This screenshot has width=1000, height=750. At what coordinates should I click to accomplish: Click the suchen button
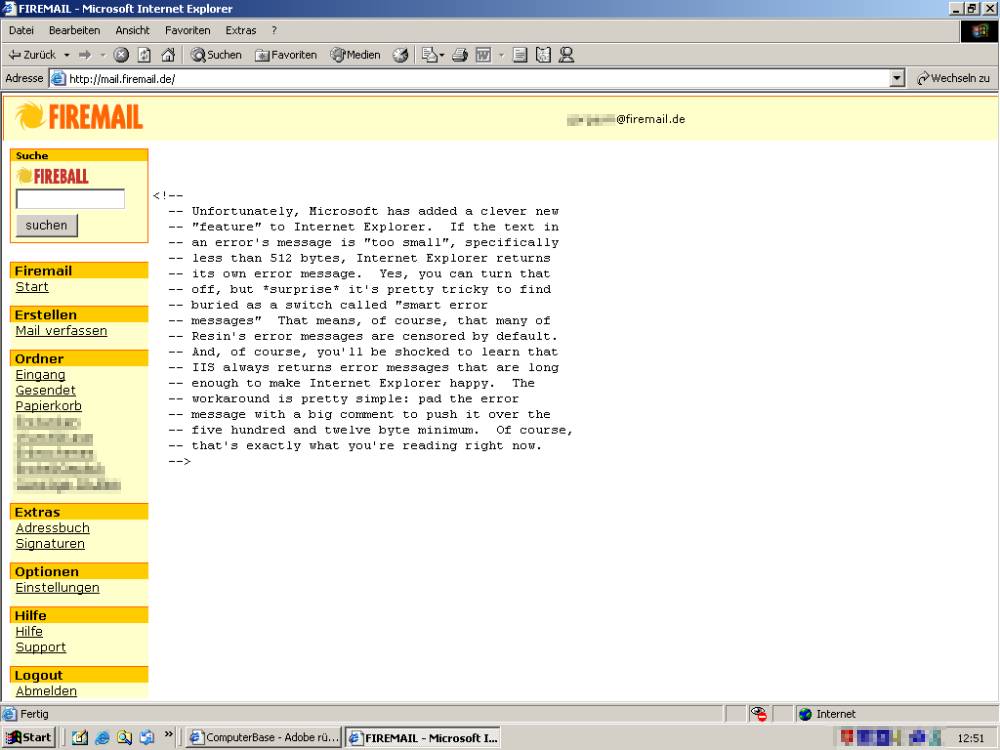pos(47,225)
